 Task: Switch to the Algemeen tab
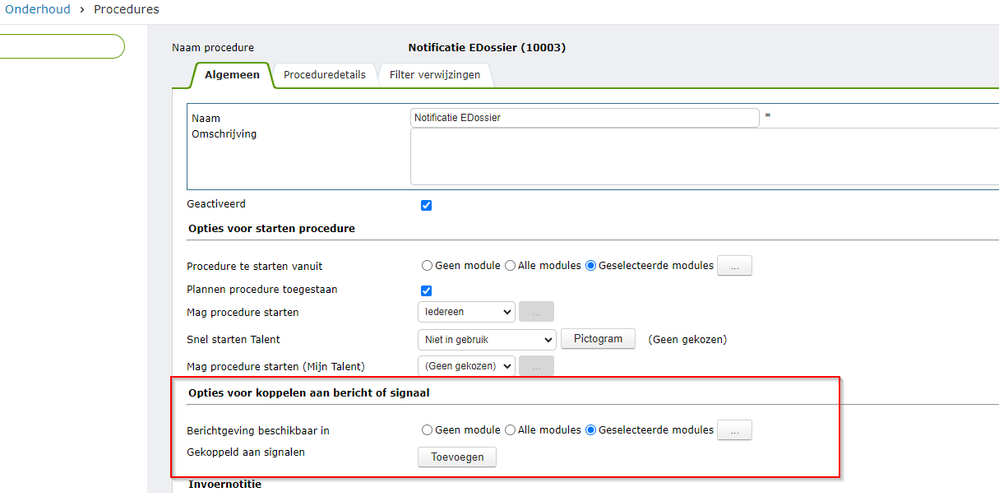232,75
